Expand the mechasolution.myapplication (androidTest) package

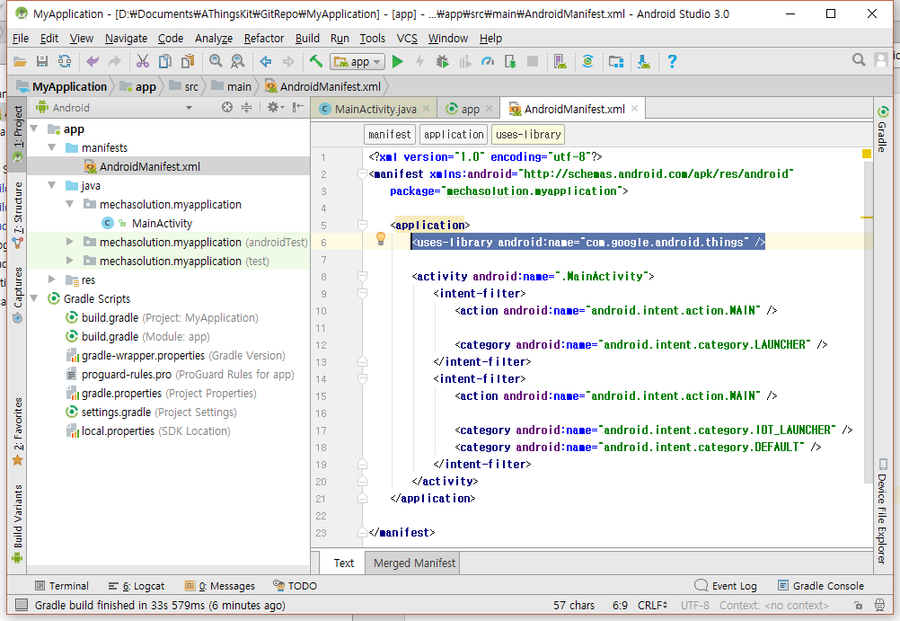pos(69,242)
